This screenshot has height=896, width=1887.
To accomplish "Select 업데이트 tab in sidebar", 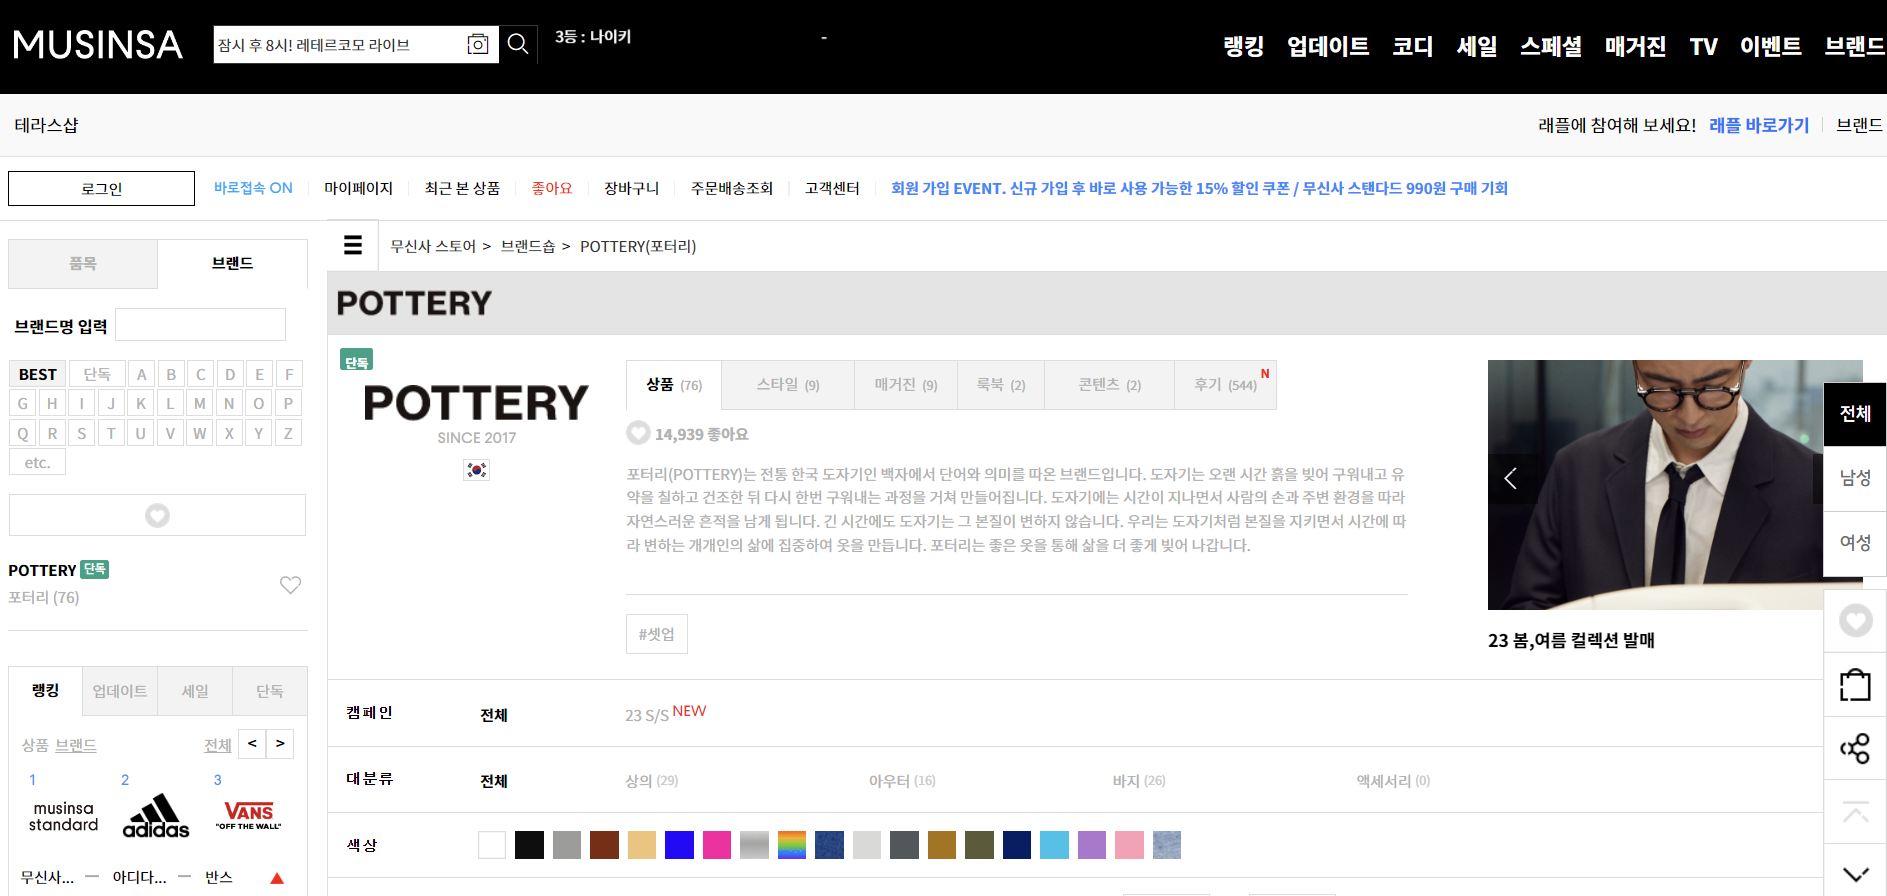I will tap(120, 690).
